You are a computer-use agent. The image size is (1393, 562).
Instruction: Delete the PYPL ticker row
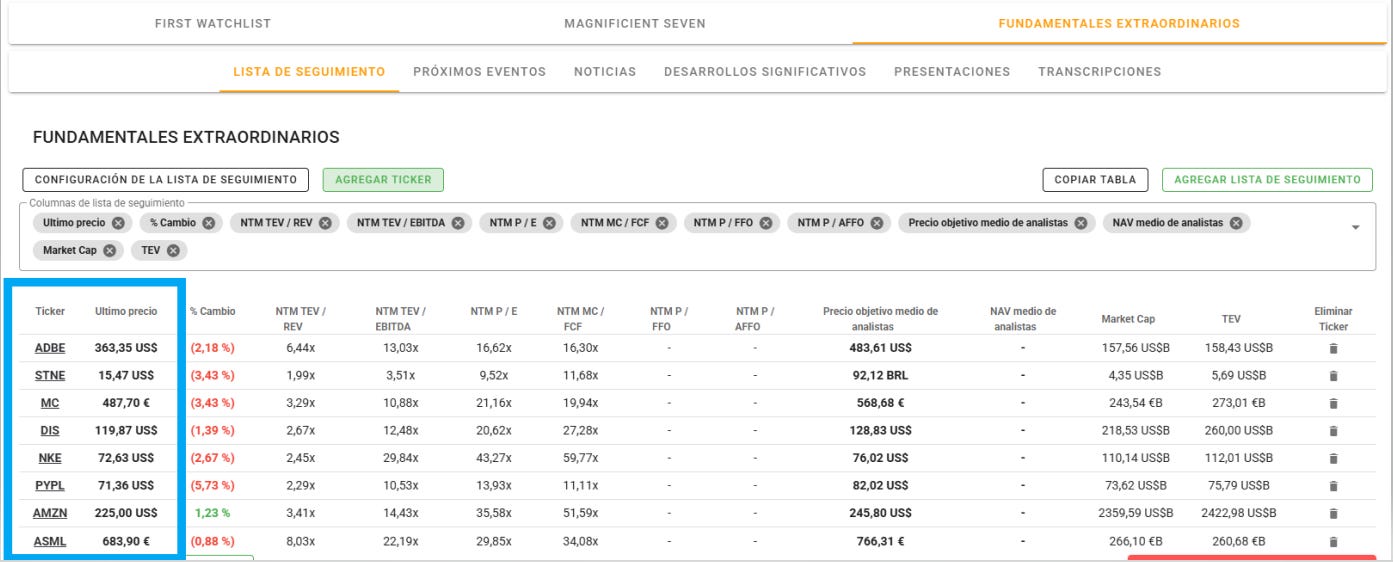pos(1332,486)
